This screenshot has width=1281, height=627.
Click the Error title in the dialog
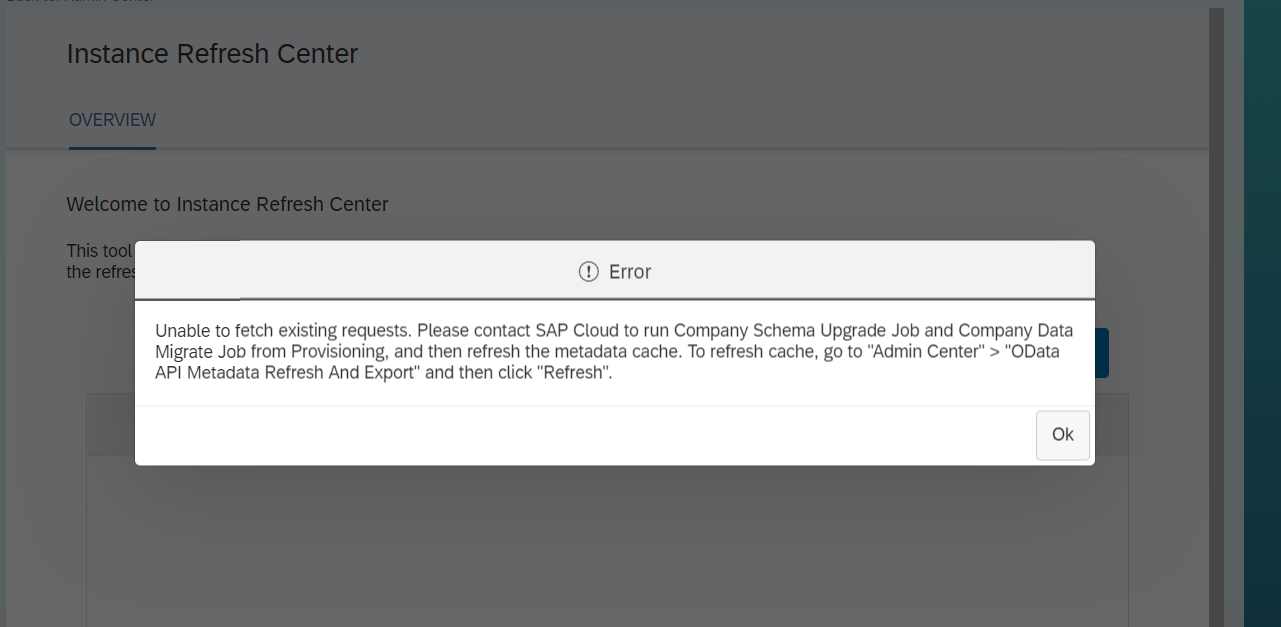coord(630,271)
